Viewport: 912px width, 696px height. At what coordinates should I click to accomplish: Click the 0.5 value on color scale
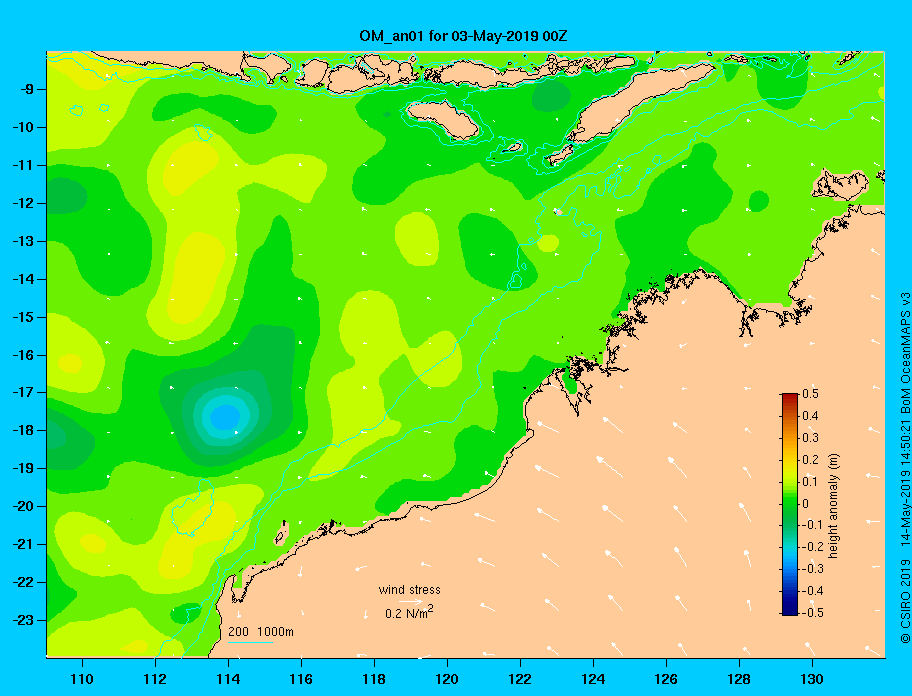coord(810,394)
